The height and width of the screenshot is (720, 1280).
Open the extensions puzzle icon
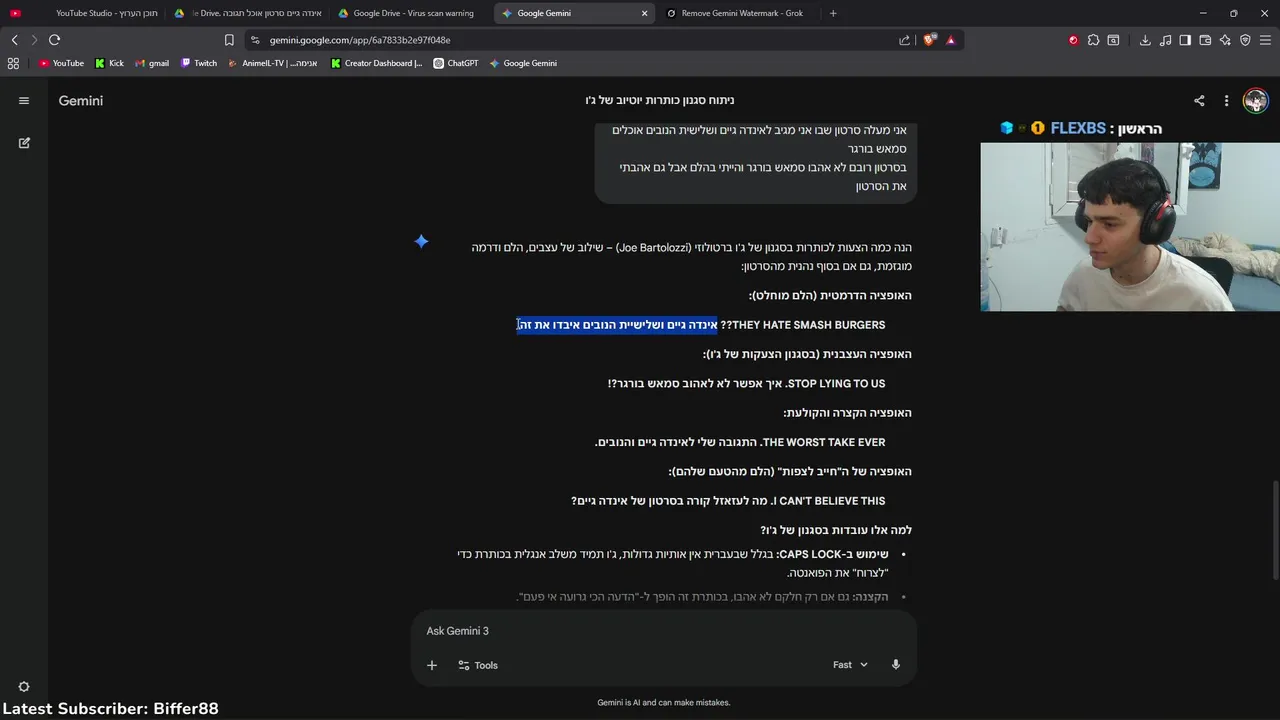[x=1093, y=40]
